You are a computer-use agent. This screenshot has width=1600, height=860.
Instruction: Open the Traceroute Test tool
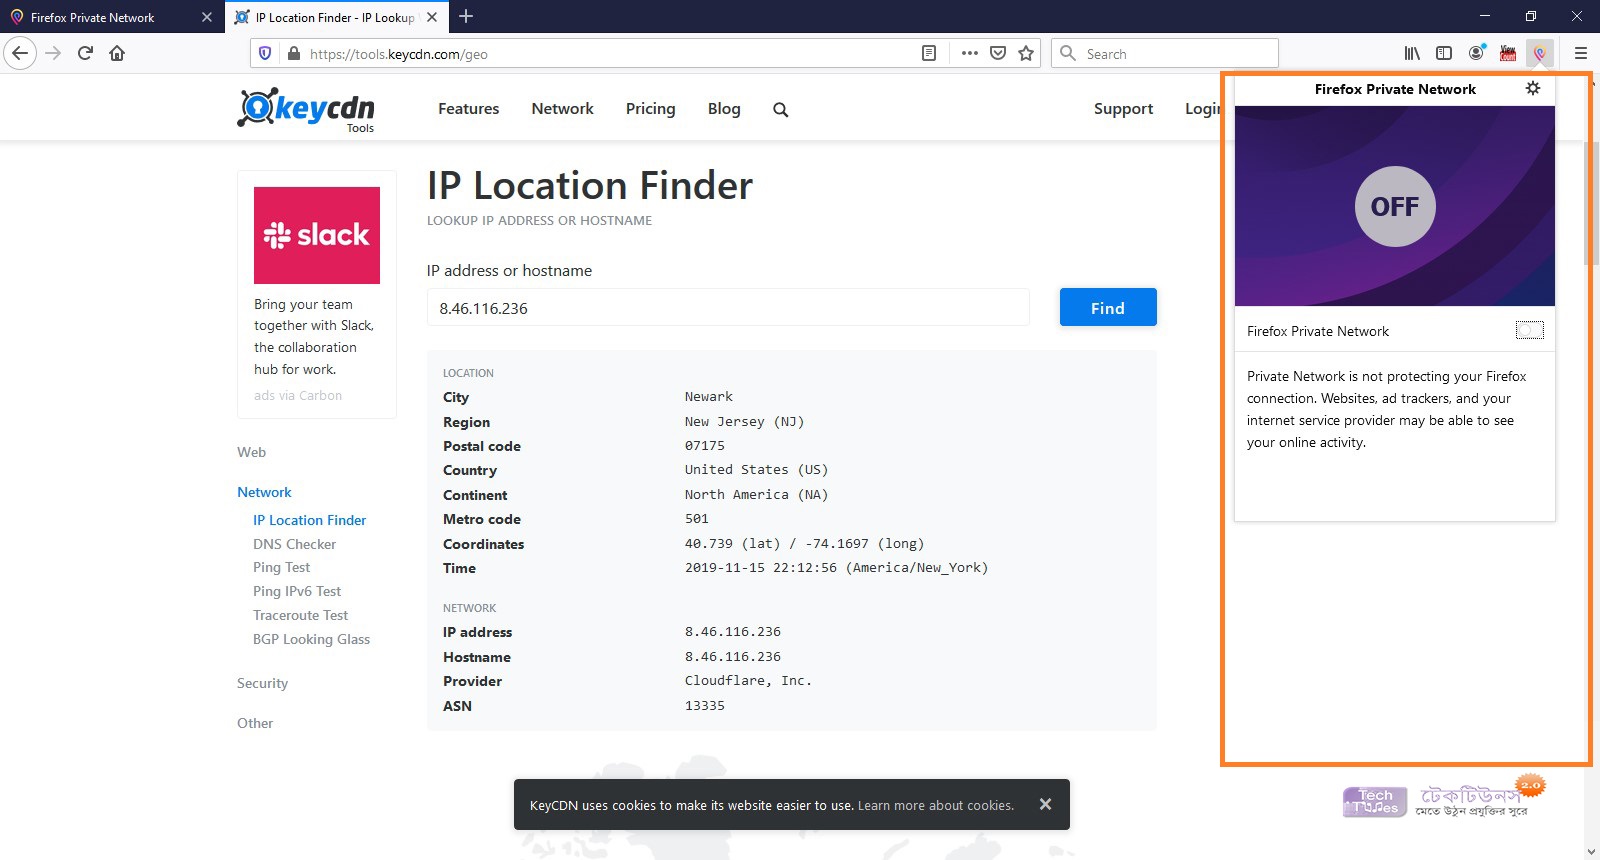[x=300, y=615]
